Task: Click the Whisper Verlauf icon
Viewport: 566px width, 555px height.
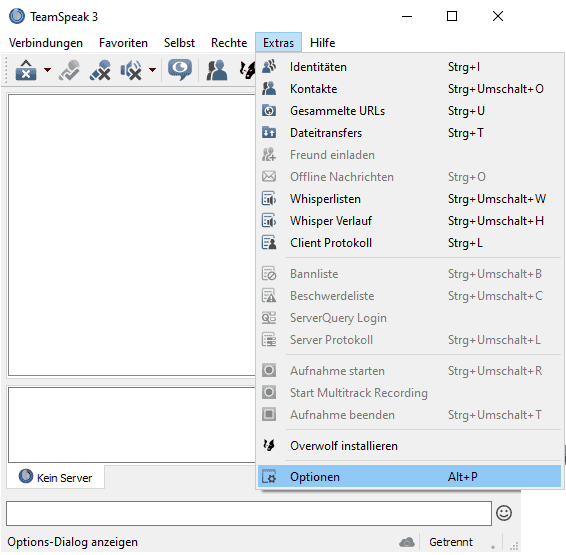Action: click(x=269, y=221)
